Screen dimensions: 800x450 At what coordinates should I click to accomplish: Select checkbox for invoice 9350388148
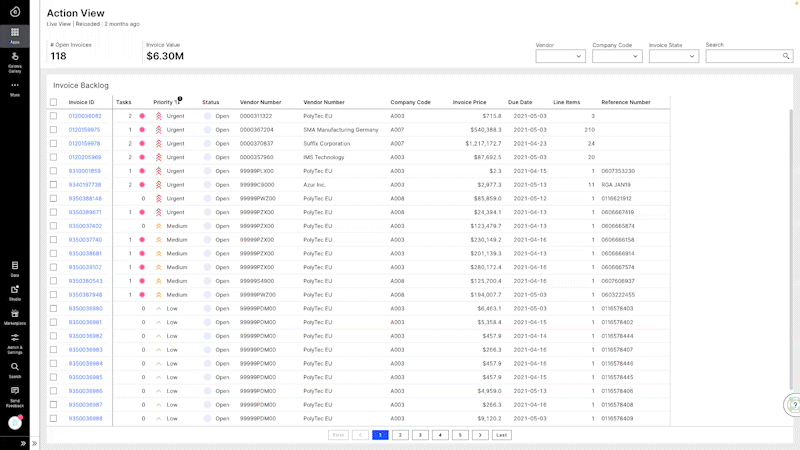(54, 198)
